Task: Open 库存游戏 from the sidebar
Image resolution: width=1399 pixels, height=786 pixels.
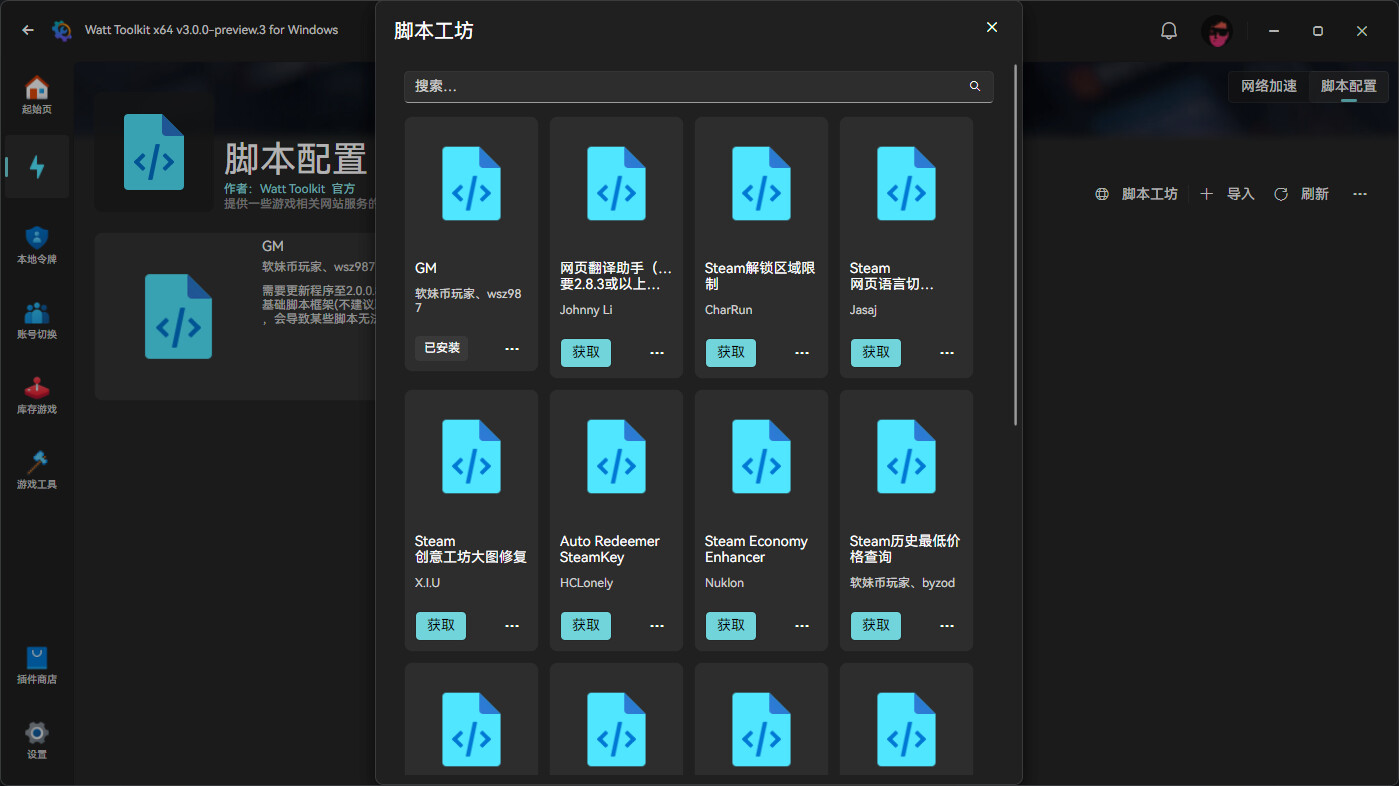Action: pyautogui.click(x=37, y=394)
